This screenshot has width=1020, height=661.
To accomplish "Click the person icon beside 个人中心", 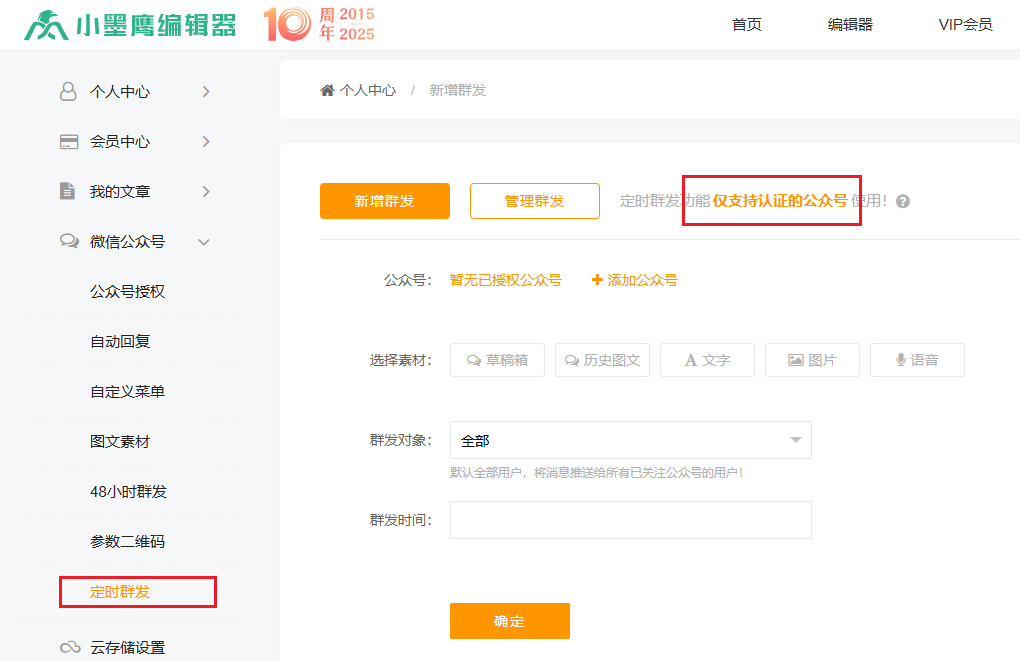I will tap(68, 91).
